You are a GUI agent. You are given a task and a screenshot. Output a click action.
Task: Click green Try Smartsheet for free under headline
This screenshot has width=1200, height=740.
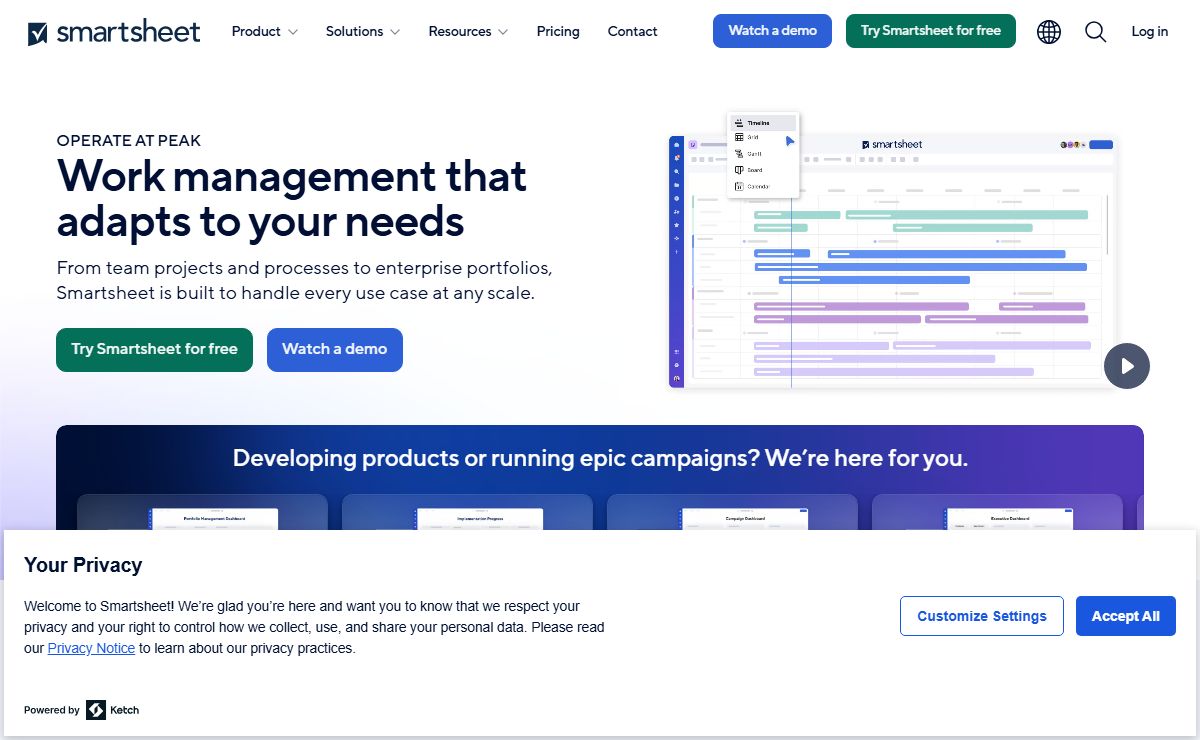(x=154, y=350)
